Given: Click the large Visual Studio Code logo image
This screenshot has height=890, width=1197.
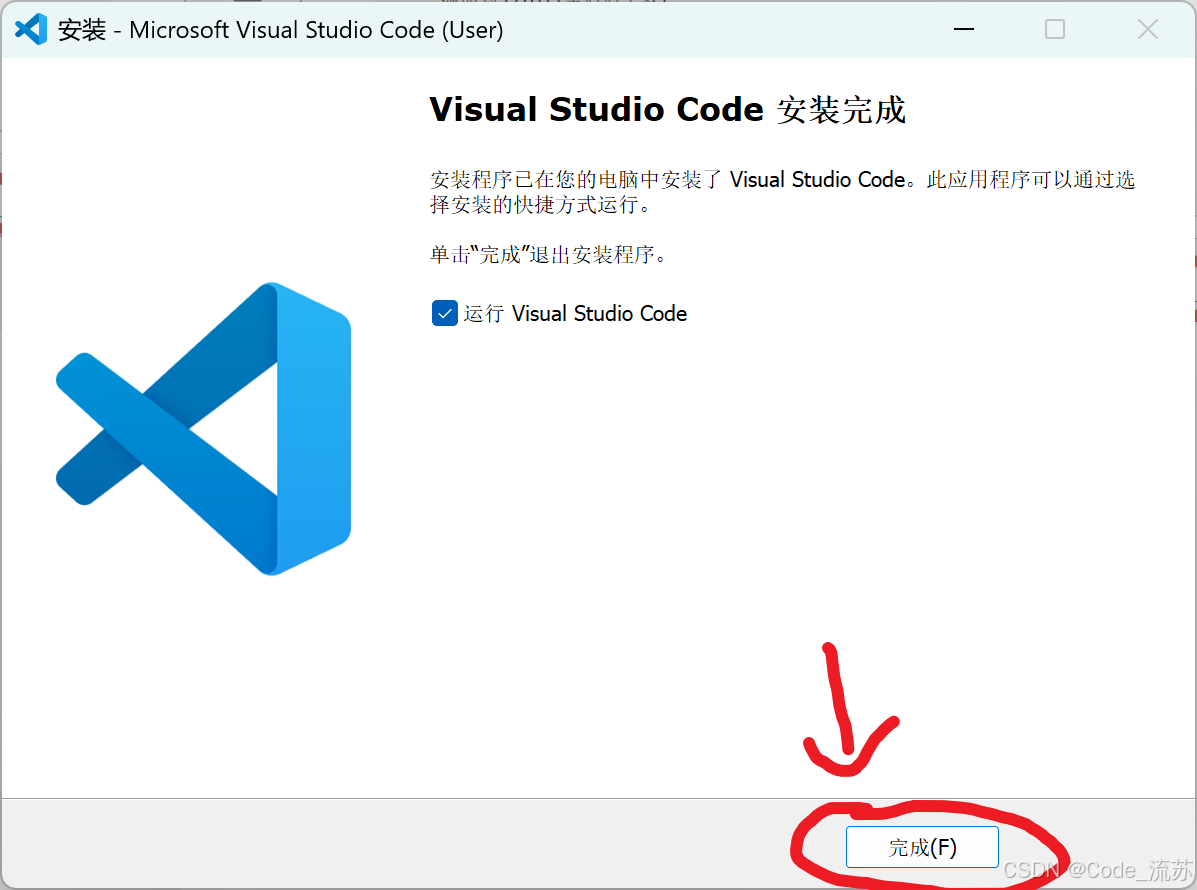Looking at the screenshot, I should (204, 428).
